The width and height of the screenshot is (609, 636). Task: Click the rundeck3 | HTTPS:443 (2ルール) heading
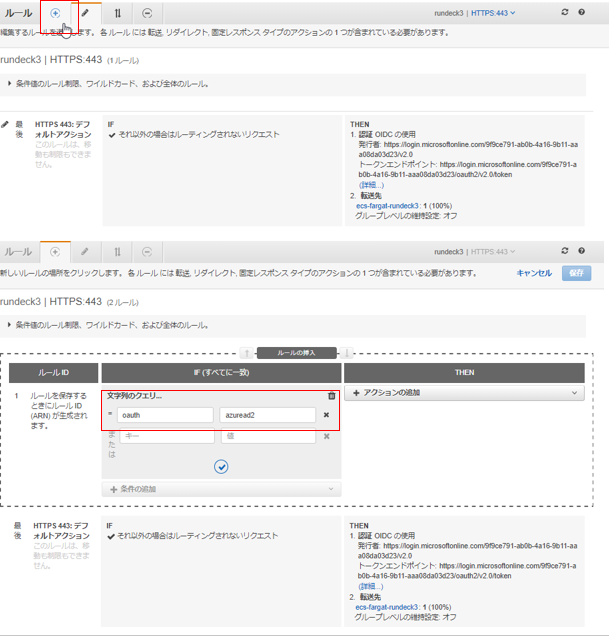point(69,302)
